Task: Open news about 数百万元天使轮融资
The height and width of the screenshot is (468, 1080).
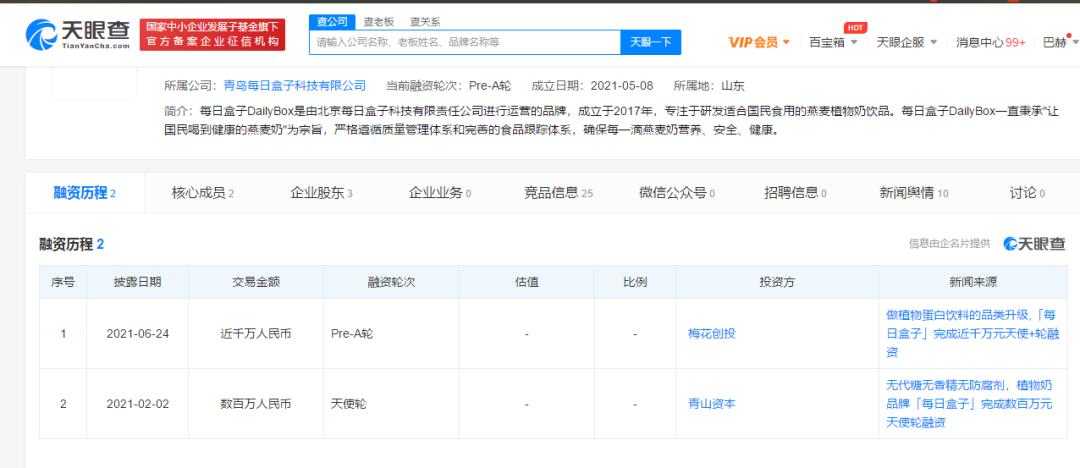Action: tap(971, 404)
